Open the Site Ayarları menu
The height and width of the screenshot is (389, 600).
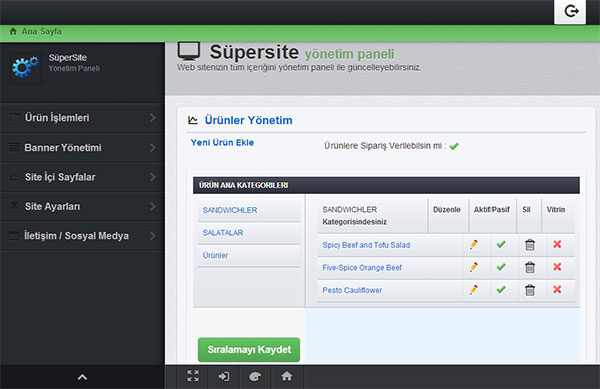point(82,207)
